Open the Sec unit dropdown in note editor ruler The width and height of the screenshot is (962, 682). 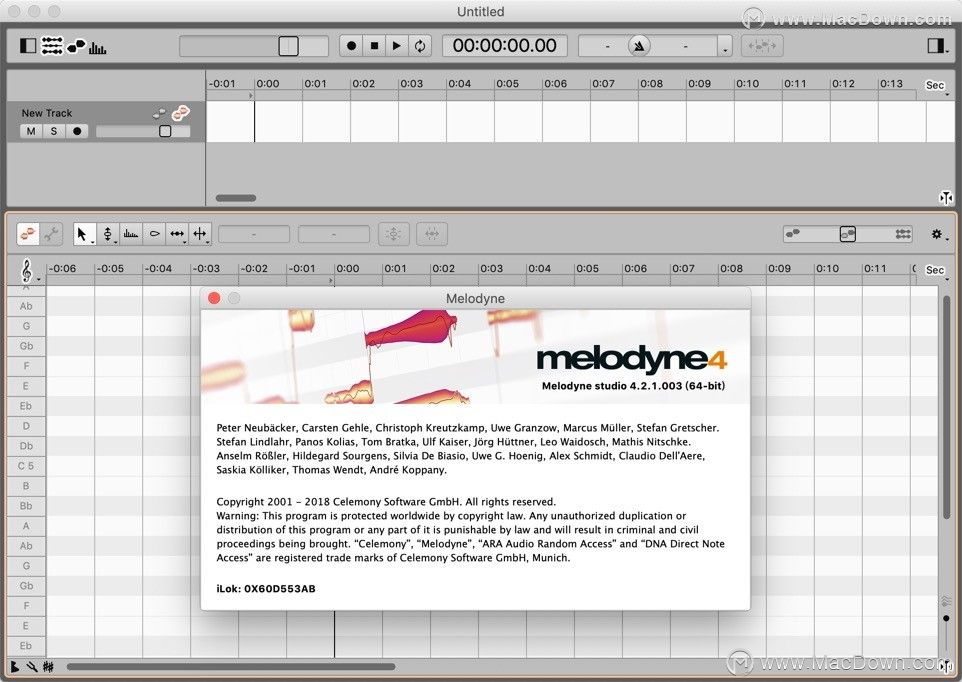pos(937,270)
